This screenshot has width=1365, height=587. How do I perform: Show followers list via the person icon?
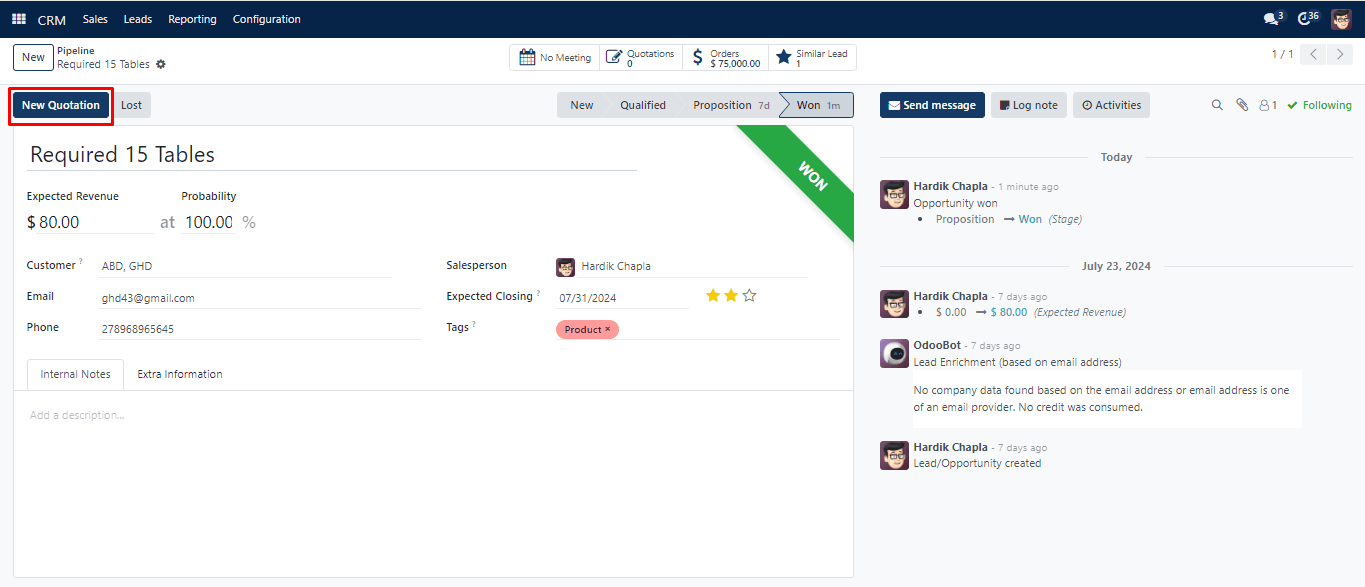(1267, 105)
